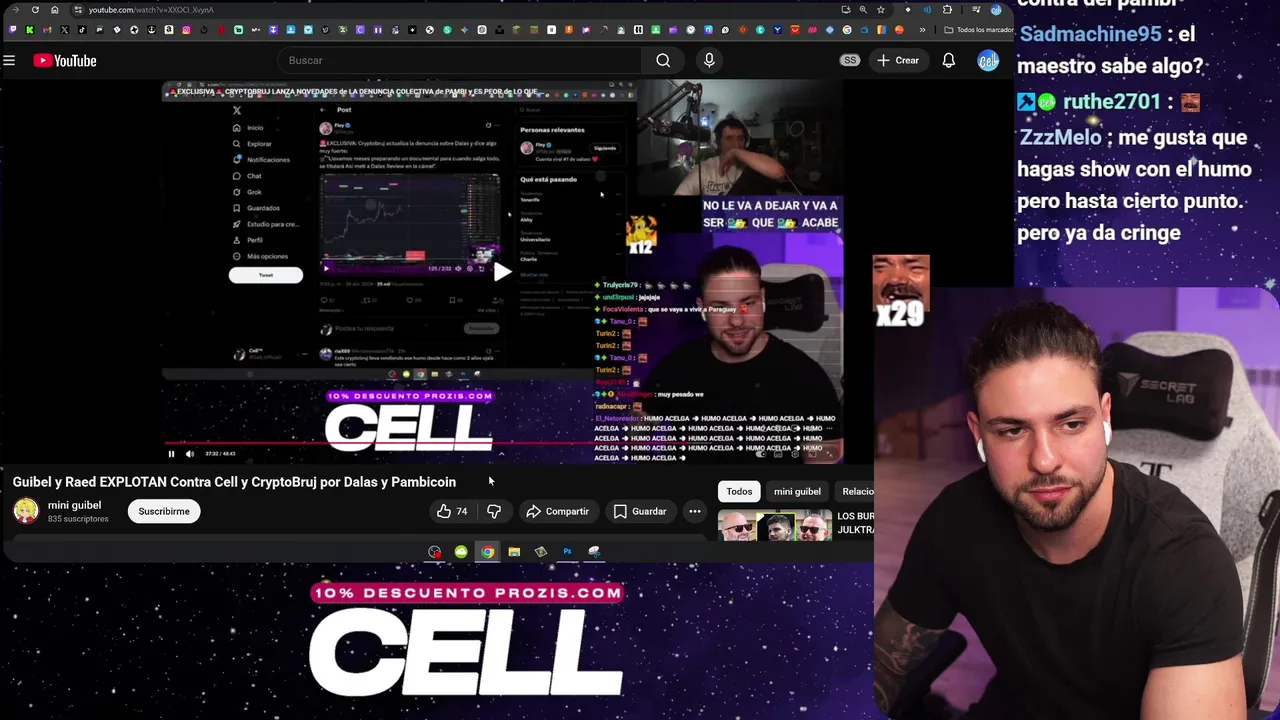The height and width of the screenshot is (720, 1280).
Task: Go to the browser home page
Action: coord(54,10)
